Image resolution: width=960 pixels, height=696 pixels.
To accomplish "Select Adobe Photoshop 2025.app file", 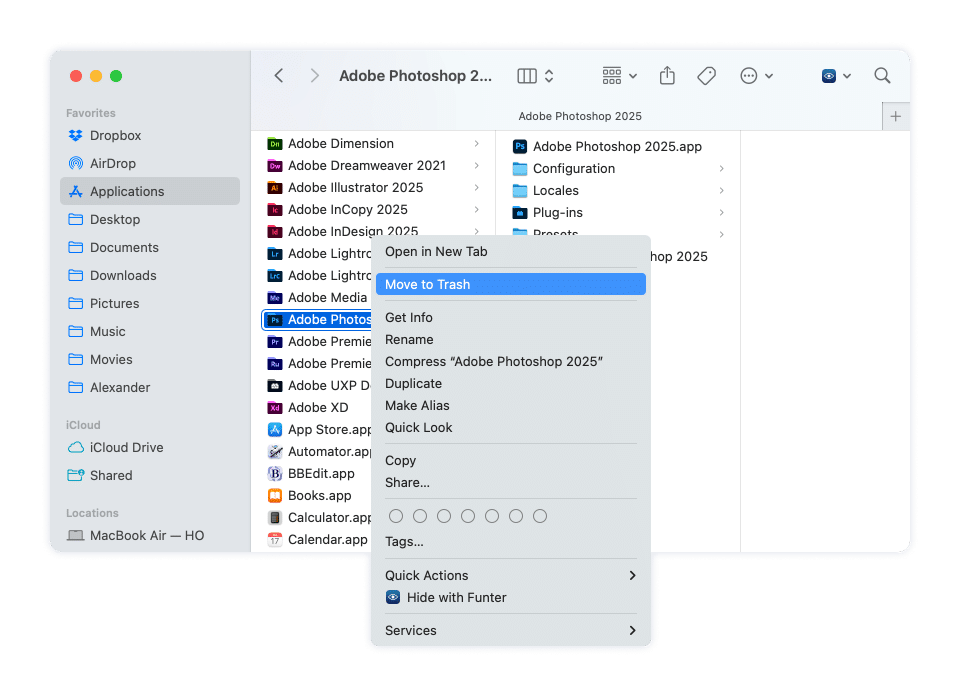I will pyautogui.click(x=618, y=146).
